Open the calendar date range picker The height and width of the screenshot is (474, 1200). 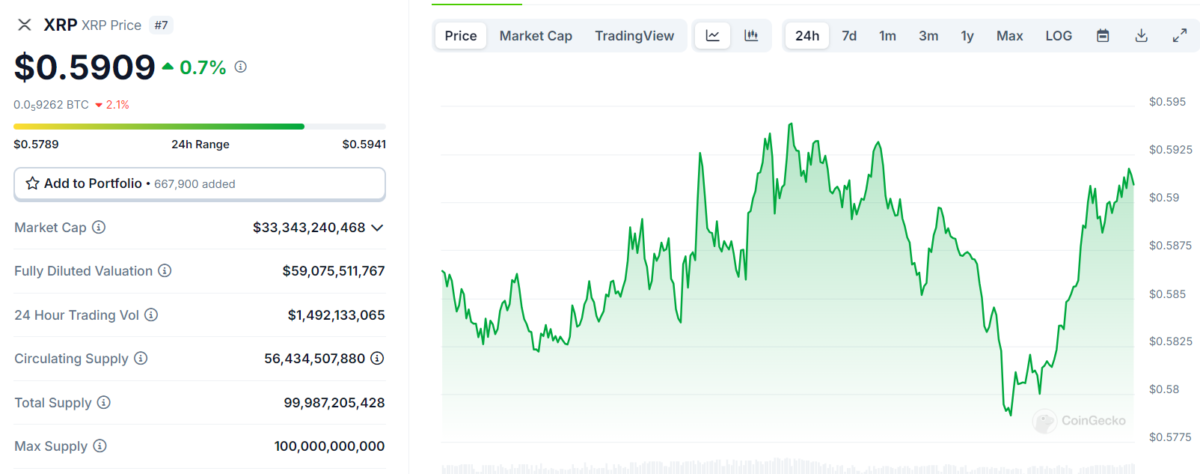[1103, 36]
